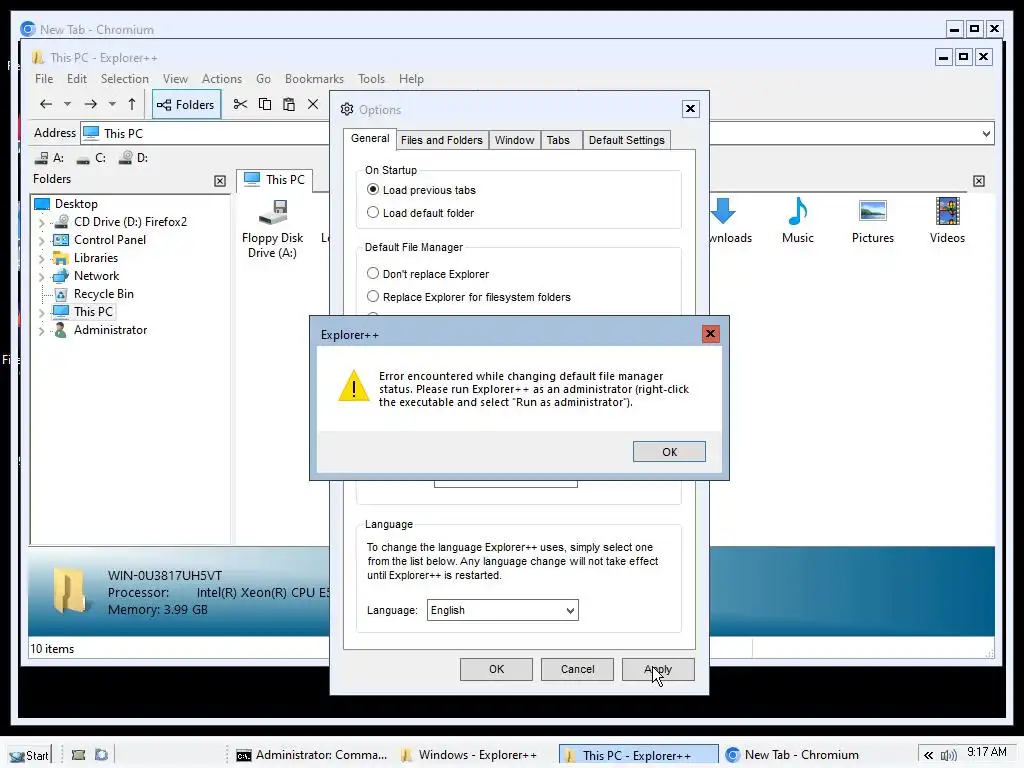This screenshot has height=768, width=1024.
Task: Expand hidden tray icons chevron
Action: 928,756
